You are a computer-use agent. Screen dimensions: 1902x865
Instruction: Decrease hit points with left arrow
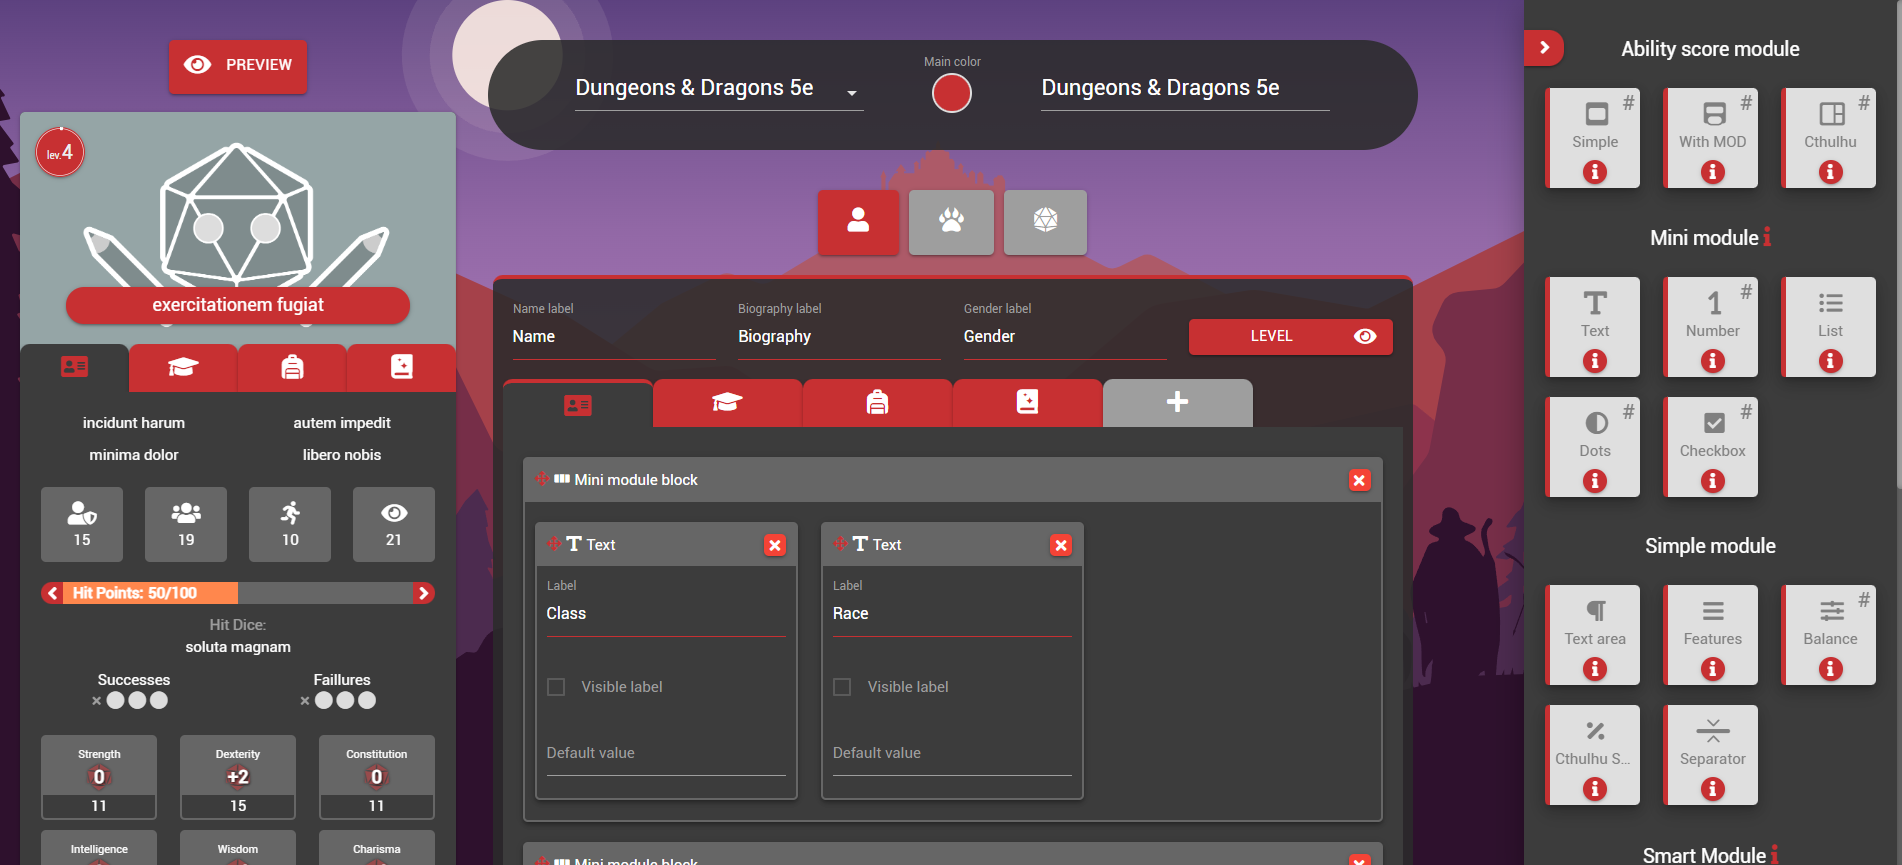(52, 593)
